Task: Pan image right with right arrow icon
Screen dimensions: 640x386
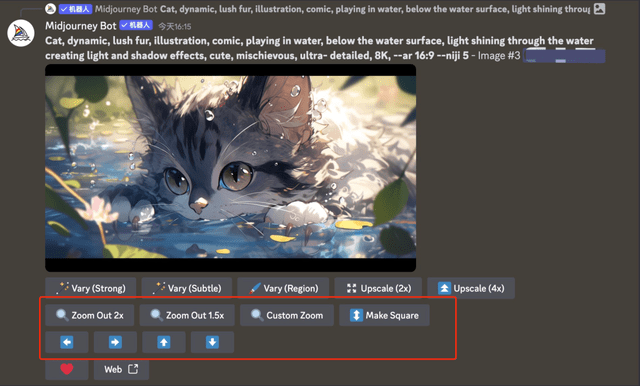Action: [115, 342]
